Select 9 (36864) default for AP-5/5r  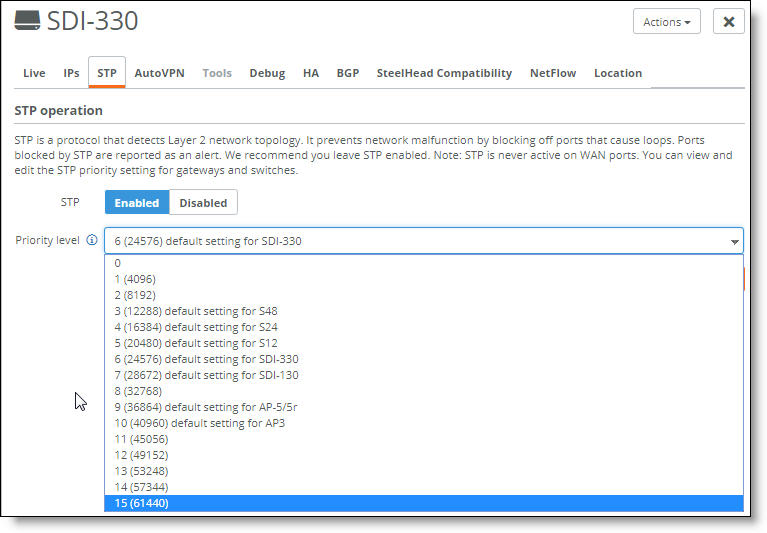[424, 407]
